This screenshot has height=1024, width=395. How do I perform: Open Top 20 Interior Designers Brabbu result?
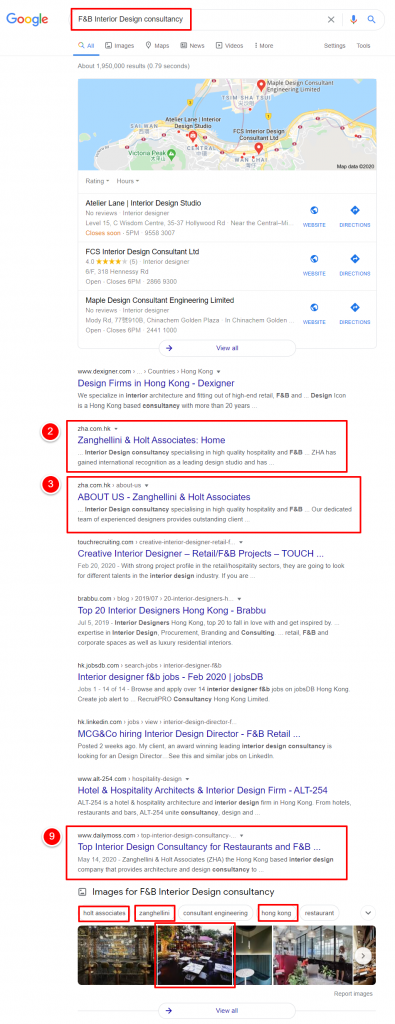(x=172, y=610)
